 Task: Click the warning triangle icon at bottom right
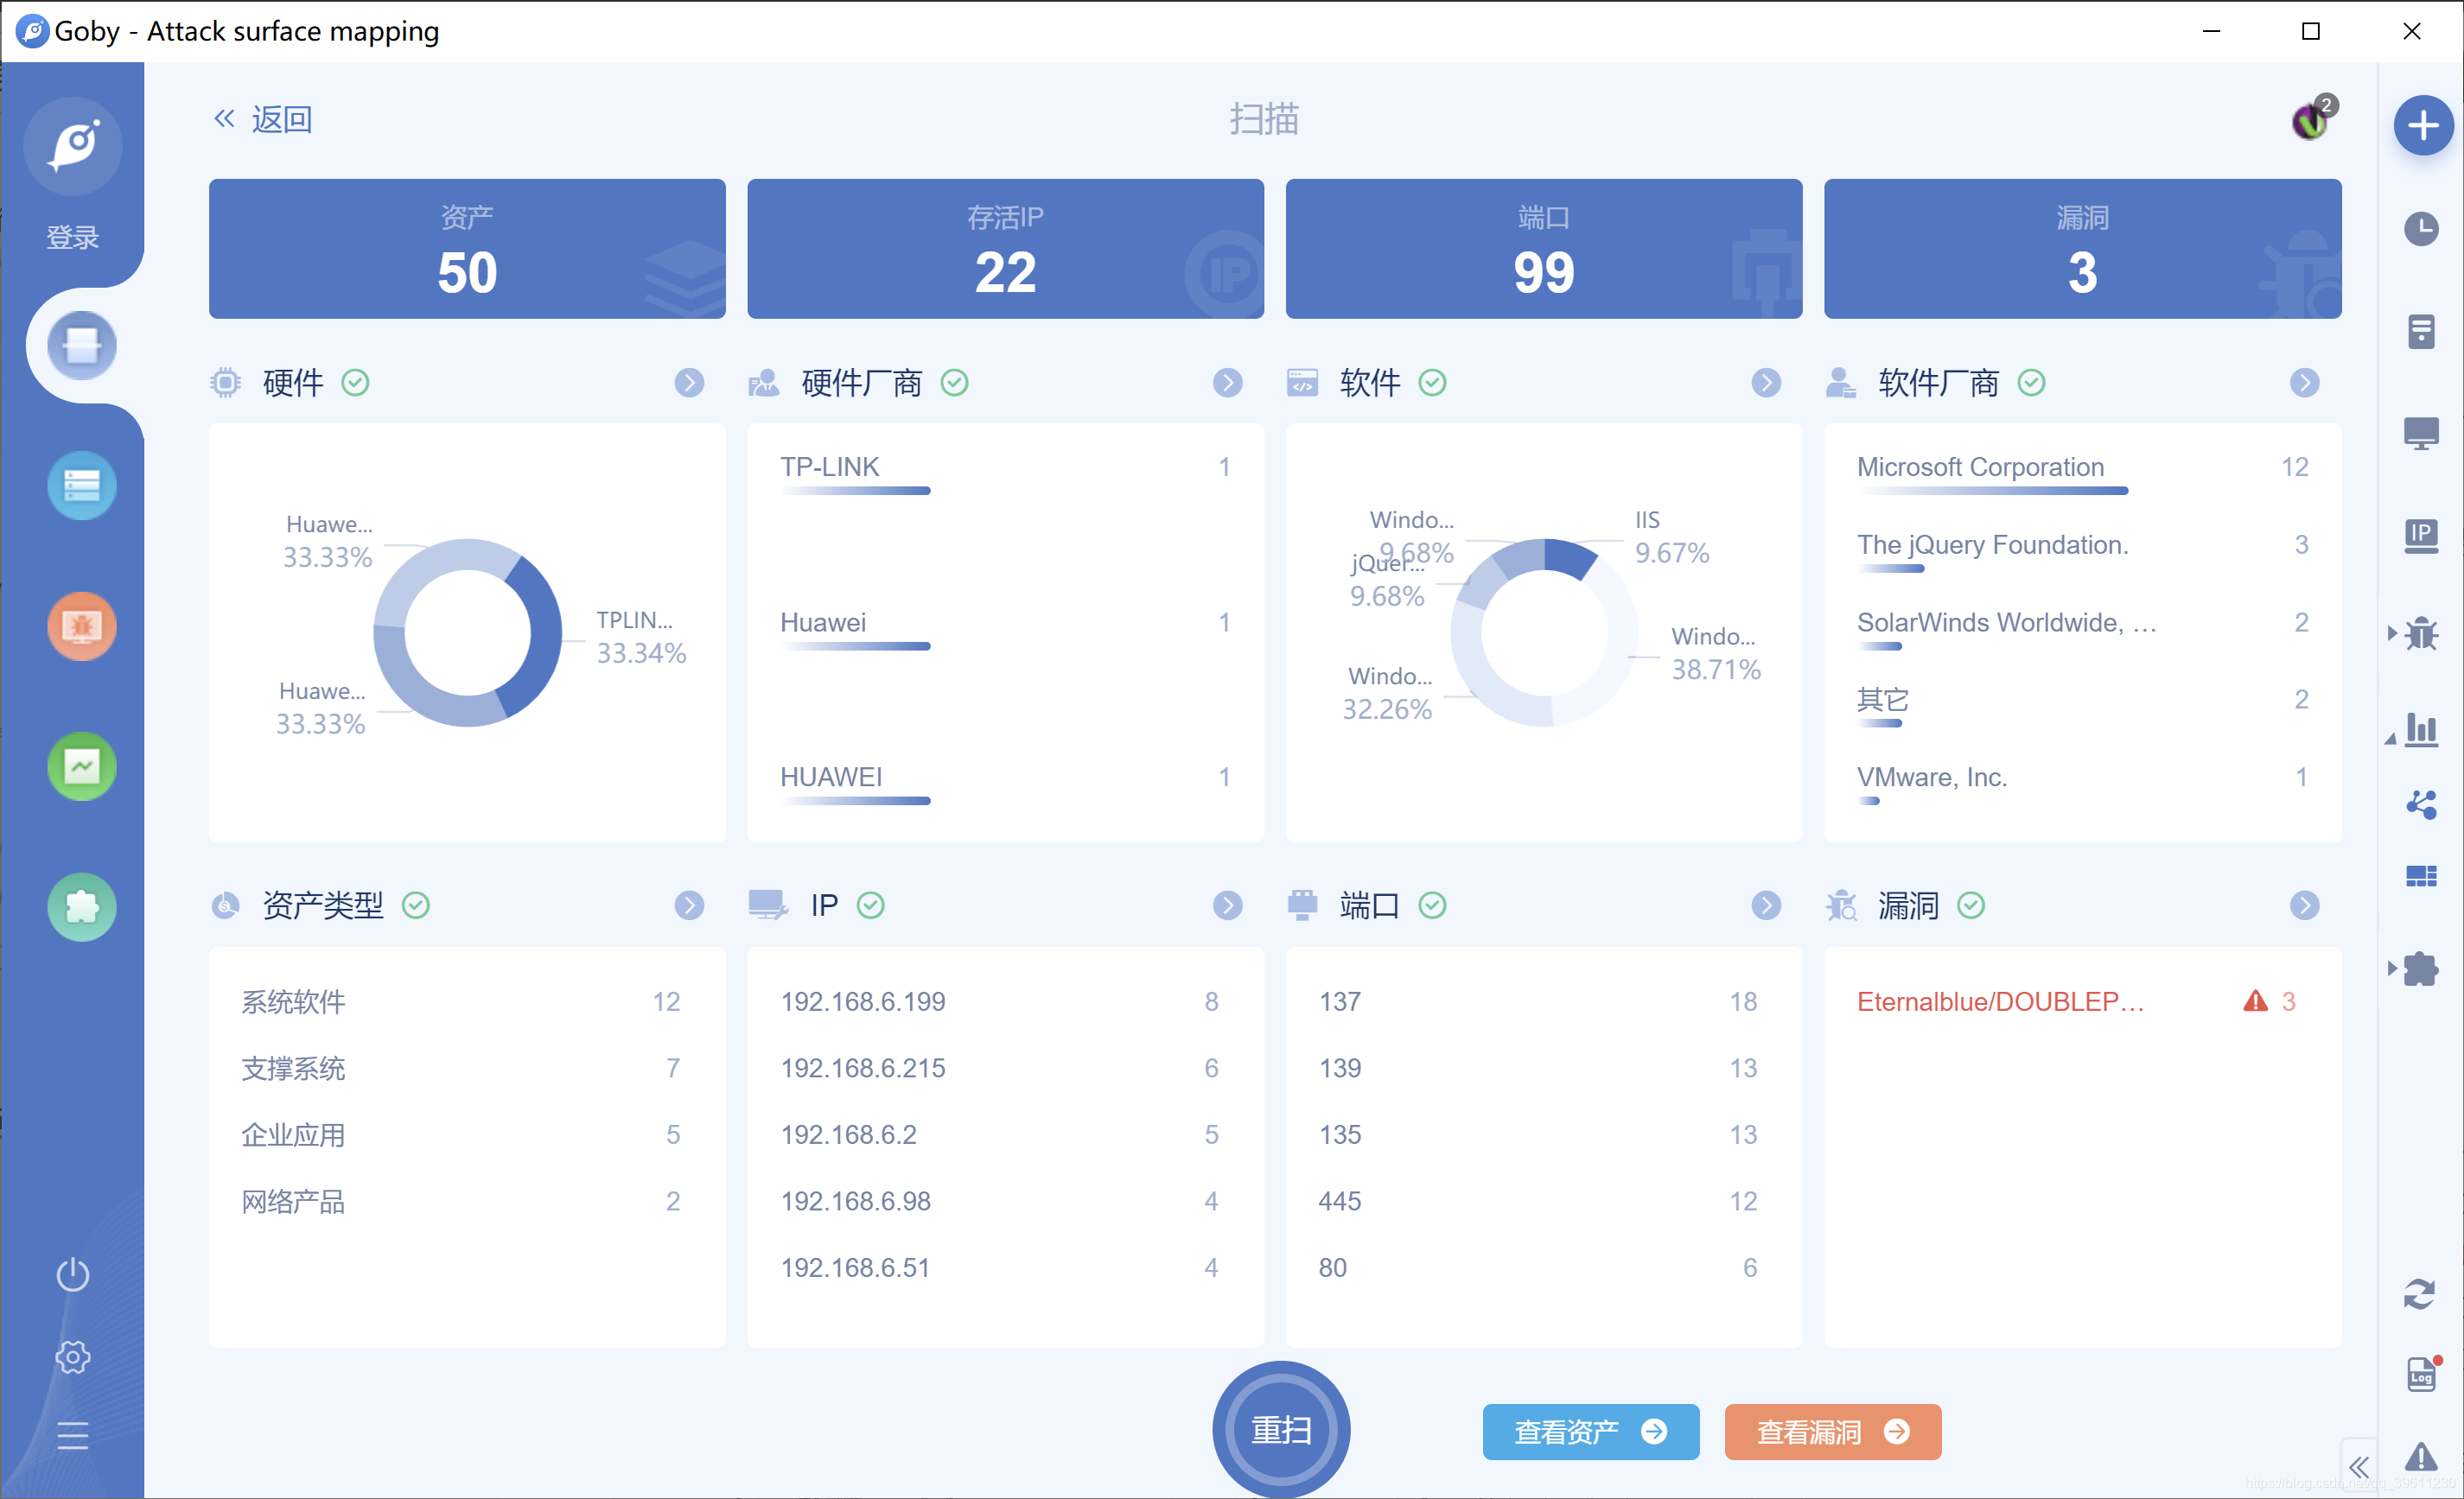tap(2421, 1457)
